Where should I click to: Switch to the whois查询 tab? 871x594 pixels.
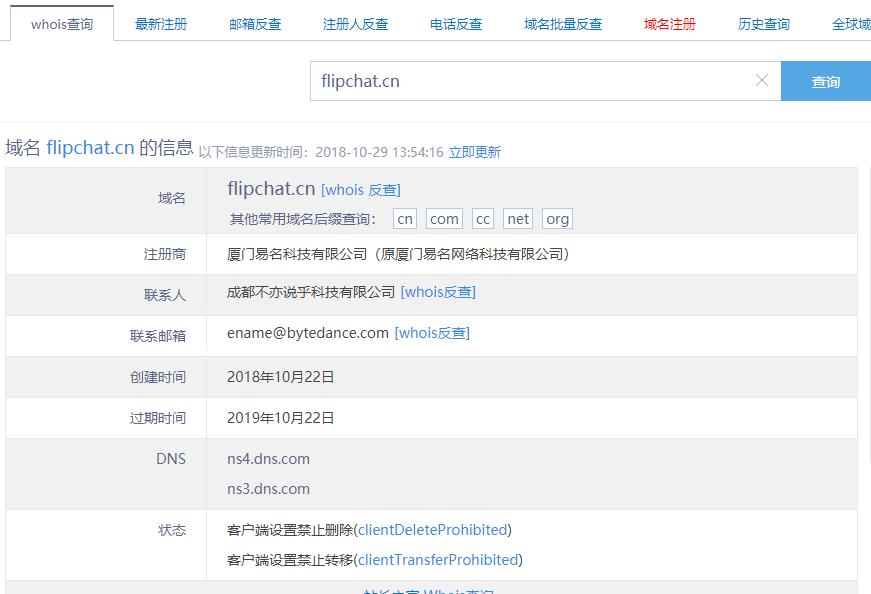click(62, 24)
